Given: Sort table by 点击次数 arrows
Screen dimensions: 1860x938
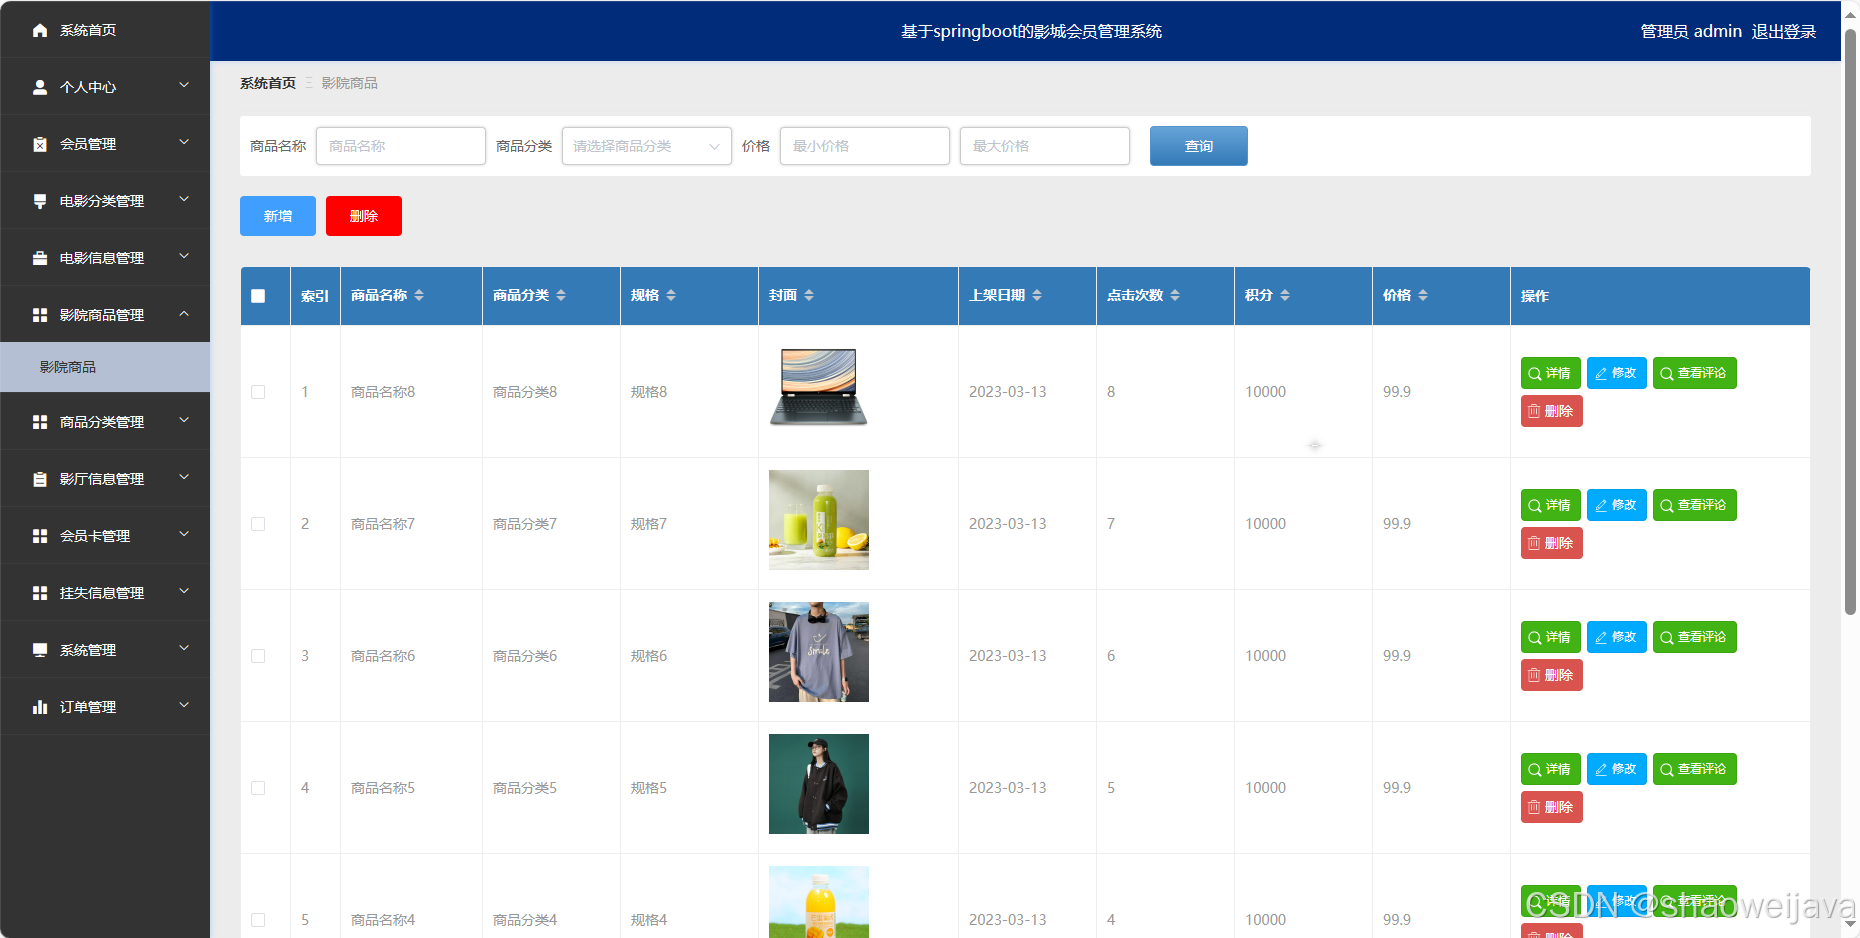Looking at the screenshot, I should click(1175, 295).
